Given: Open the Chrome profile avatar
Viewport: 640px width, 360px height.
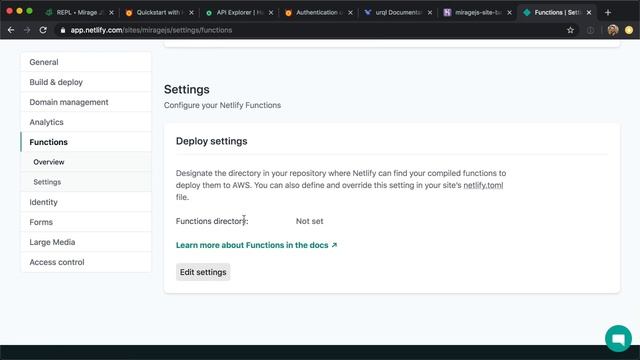Looking at the screenshot, I should tap(613, 30).
